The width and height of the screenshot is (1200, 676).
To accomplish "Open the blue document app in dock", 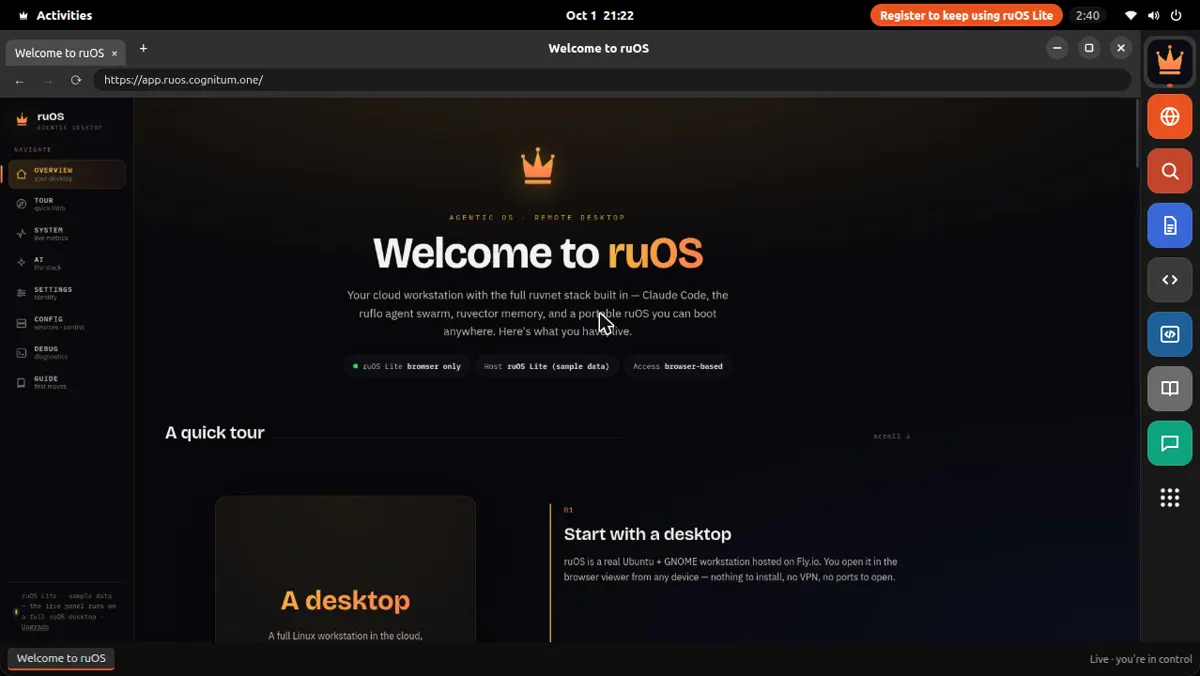I will point(1169,226).
